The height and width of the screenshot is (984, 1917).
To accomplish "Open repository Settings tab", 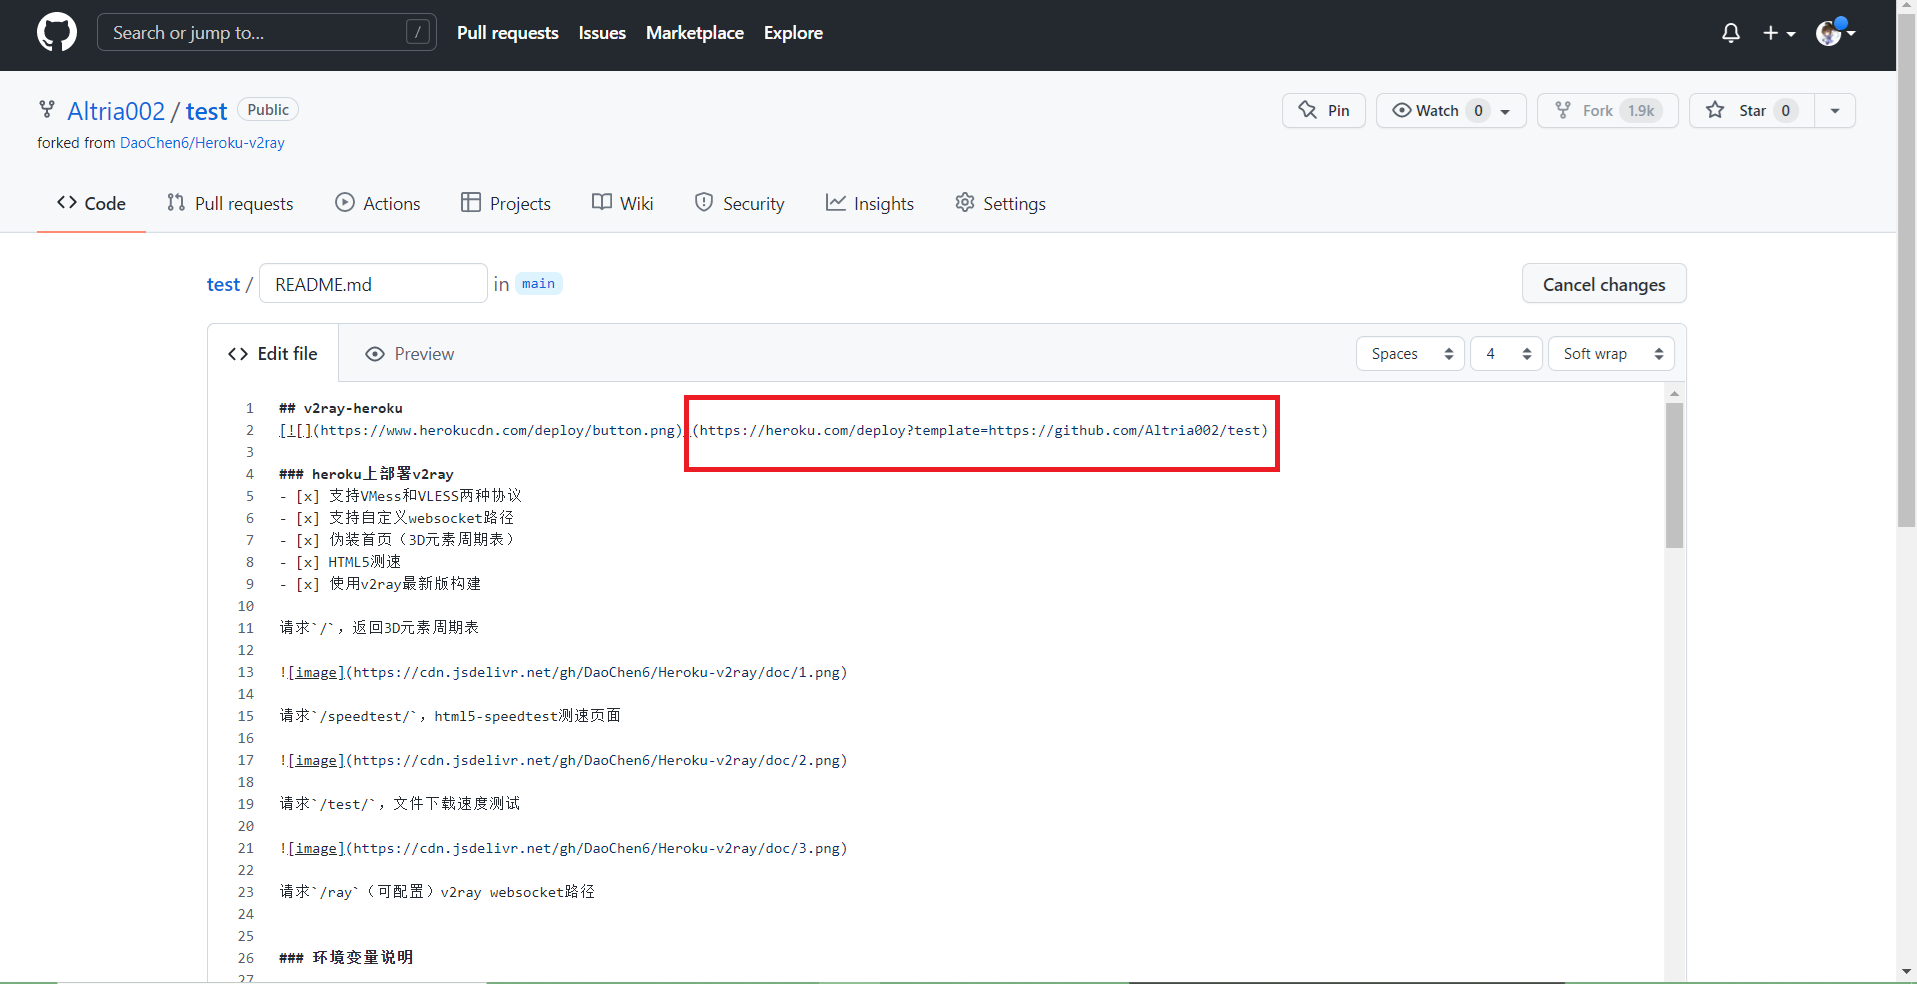I will [1000, 204].
